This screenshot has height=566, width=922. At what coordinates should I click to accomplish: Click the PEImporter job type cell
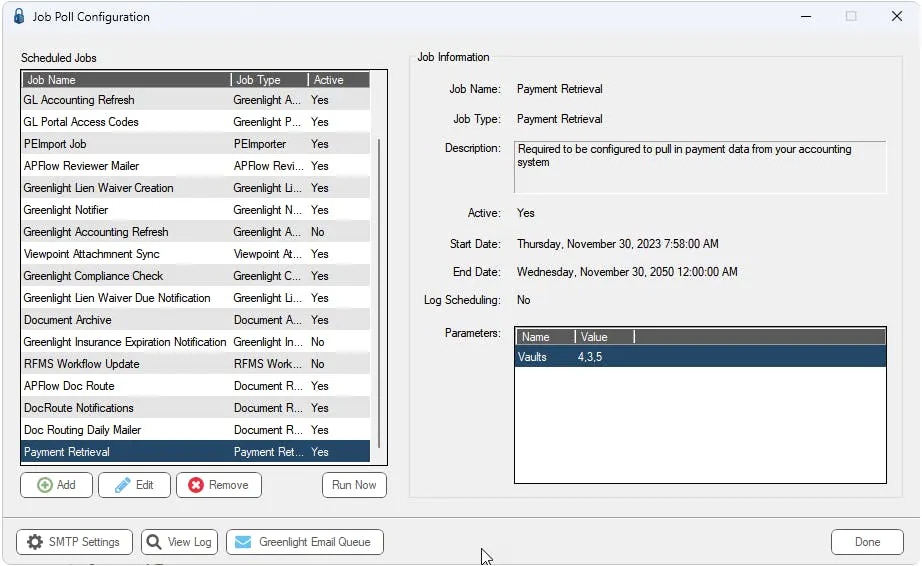[x=260, y=144]
